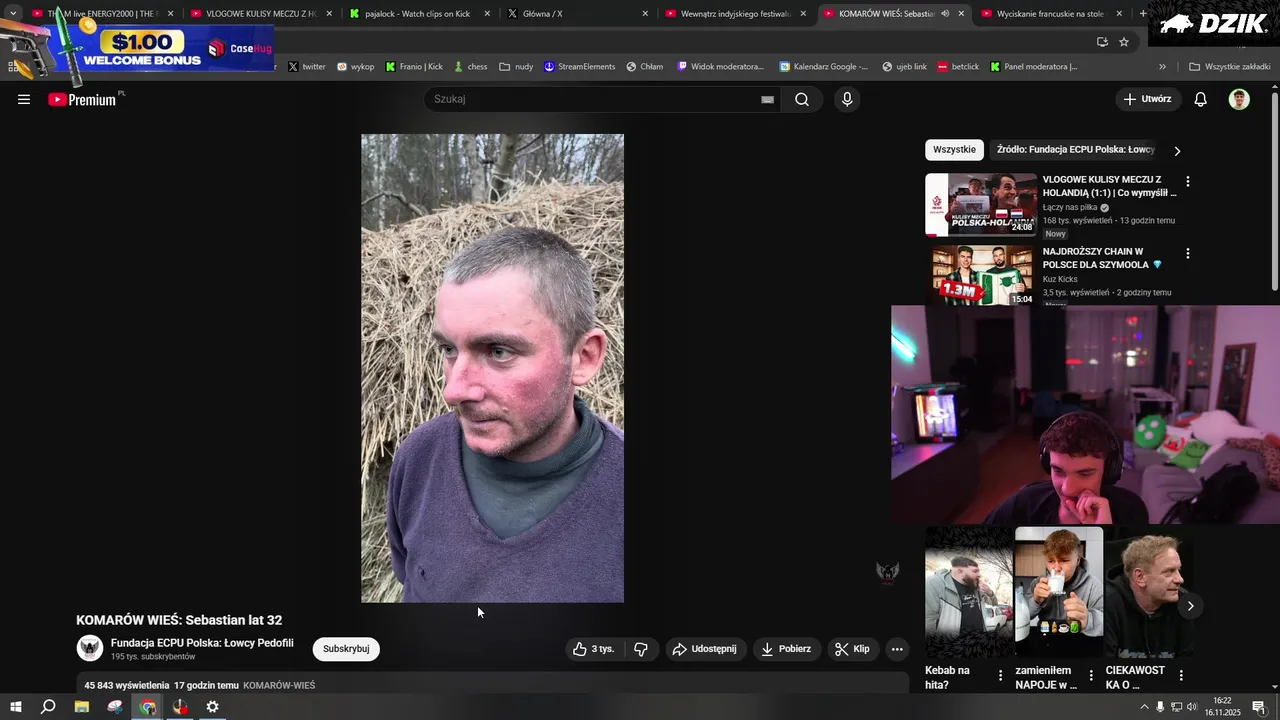The image size is (1280, 720).
Task: Open the tab search dropdown arrow
Action: click(x=13, y=14)
